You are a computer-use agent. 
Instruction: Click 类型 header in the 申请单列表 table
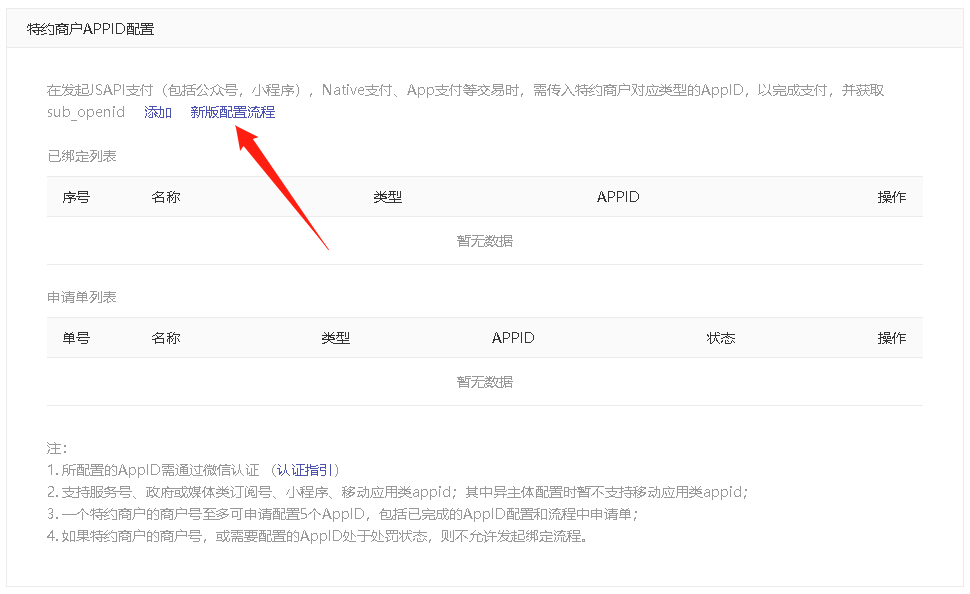tap(336, 338)
